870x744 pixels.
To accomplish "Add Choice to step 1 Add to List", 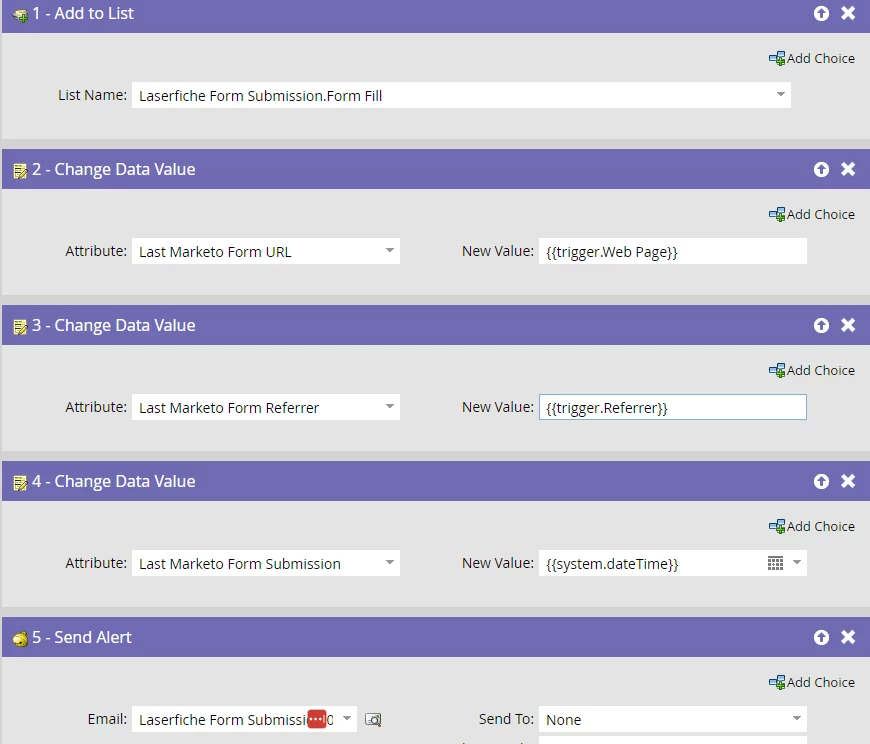I will tap(812, 58).
